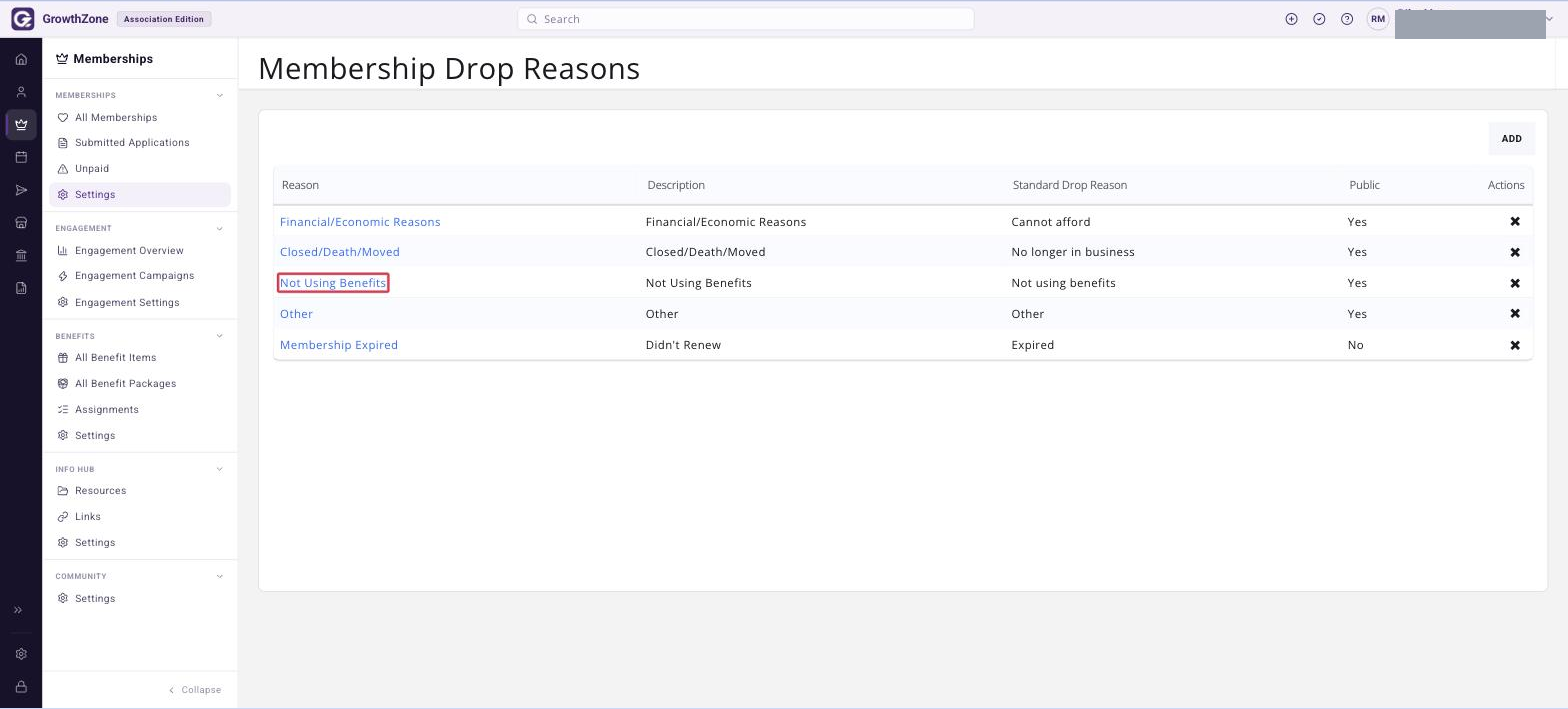This screenshot has width=1568, height=709.
Task: Delete the Other drop reason row
Action: 1515,314
